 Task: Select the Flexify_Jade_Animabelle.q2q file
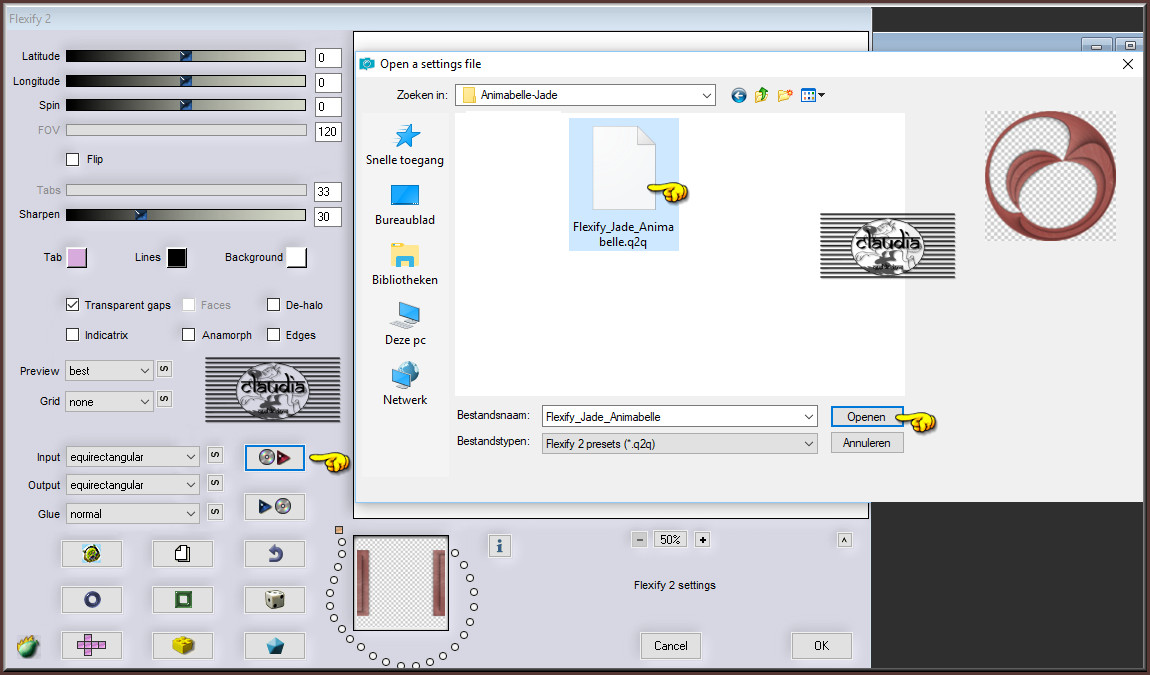[x=623, y=185]
